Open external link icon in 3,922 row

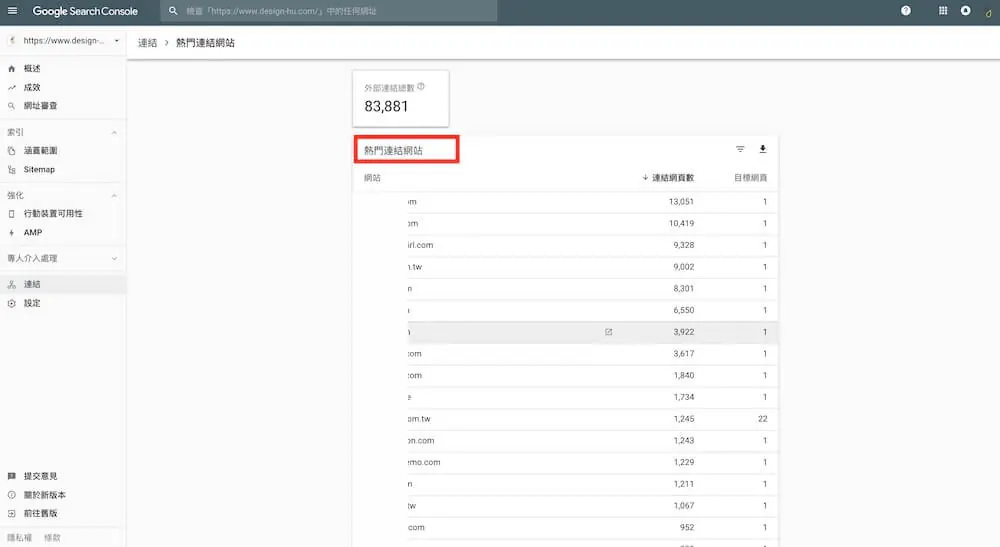(608, 332)
